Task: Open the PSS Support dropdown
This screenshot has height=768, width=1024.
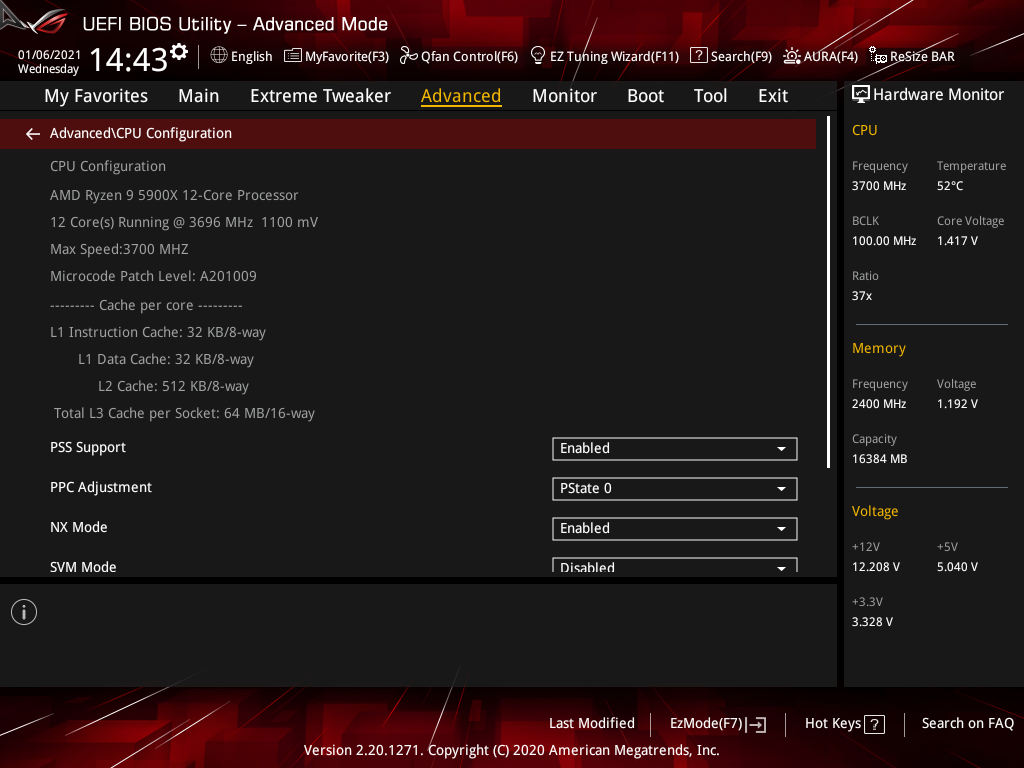Action: click(x=675, y=449)
